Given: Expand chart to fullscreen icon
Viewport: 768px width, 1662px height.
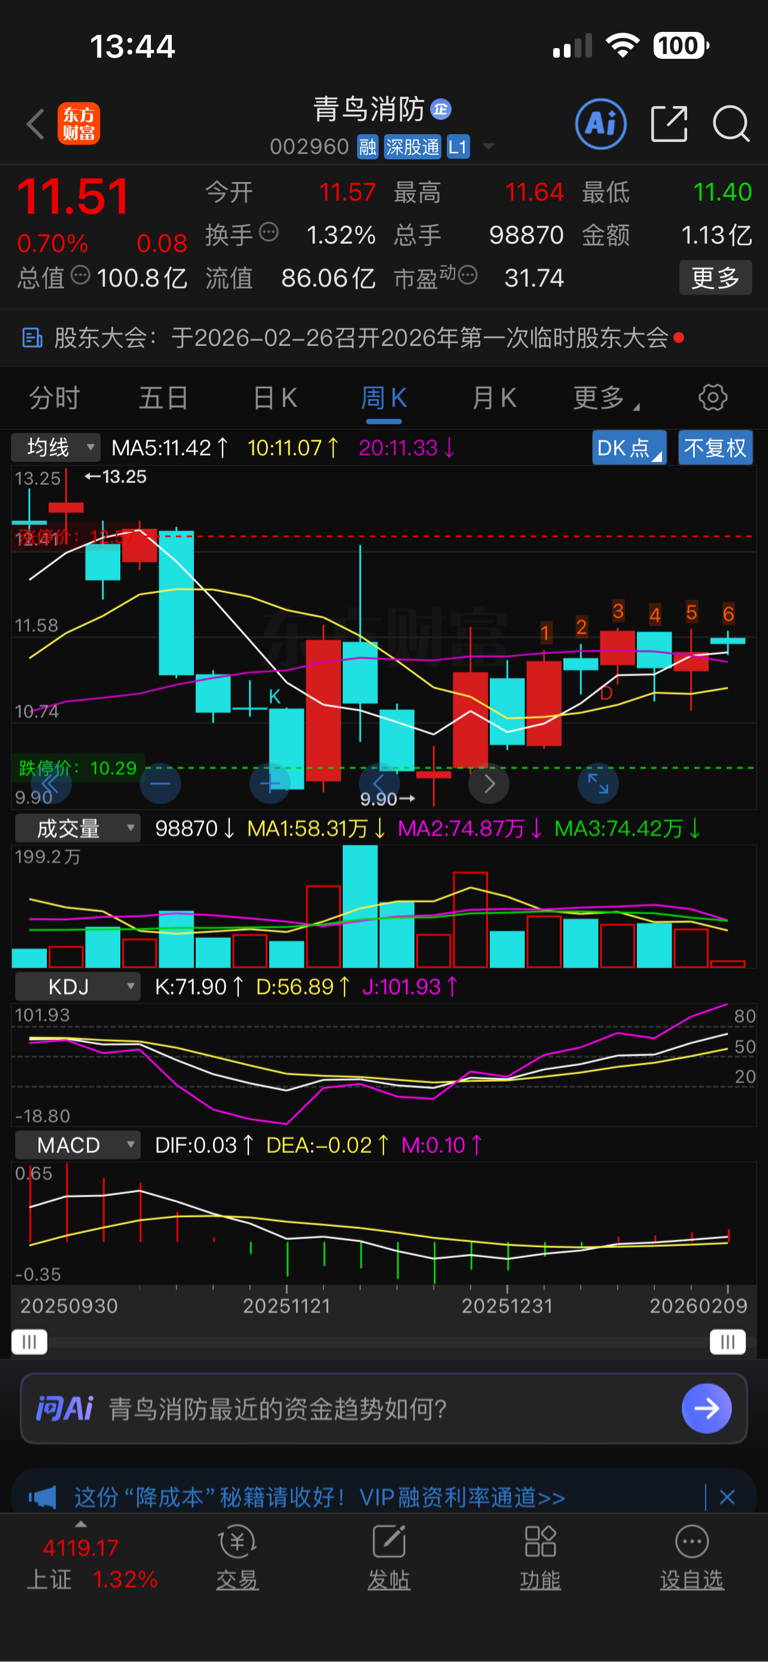Looking at the screenshot, I should 598,784.
